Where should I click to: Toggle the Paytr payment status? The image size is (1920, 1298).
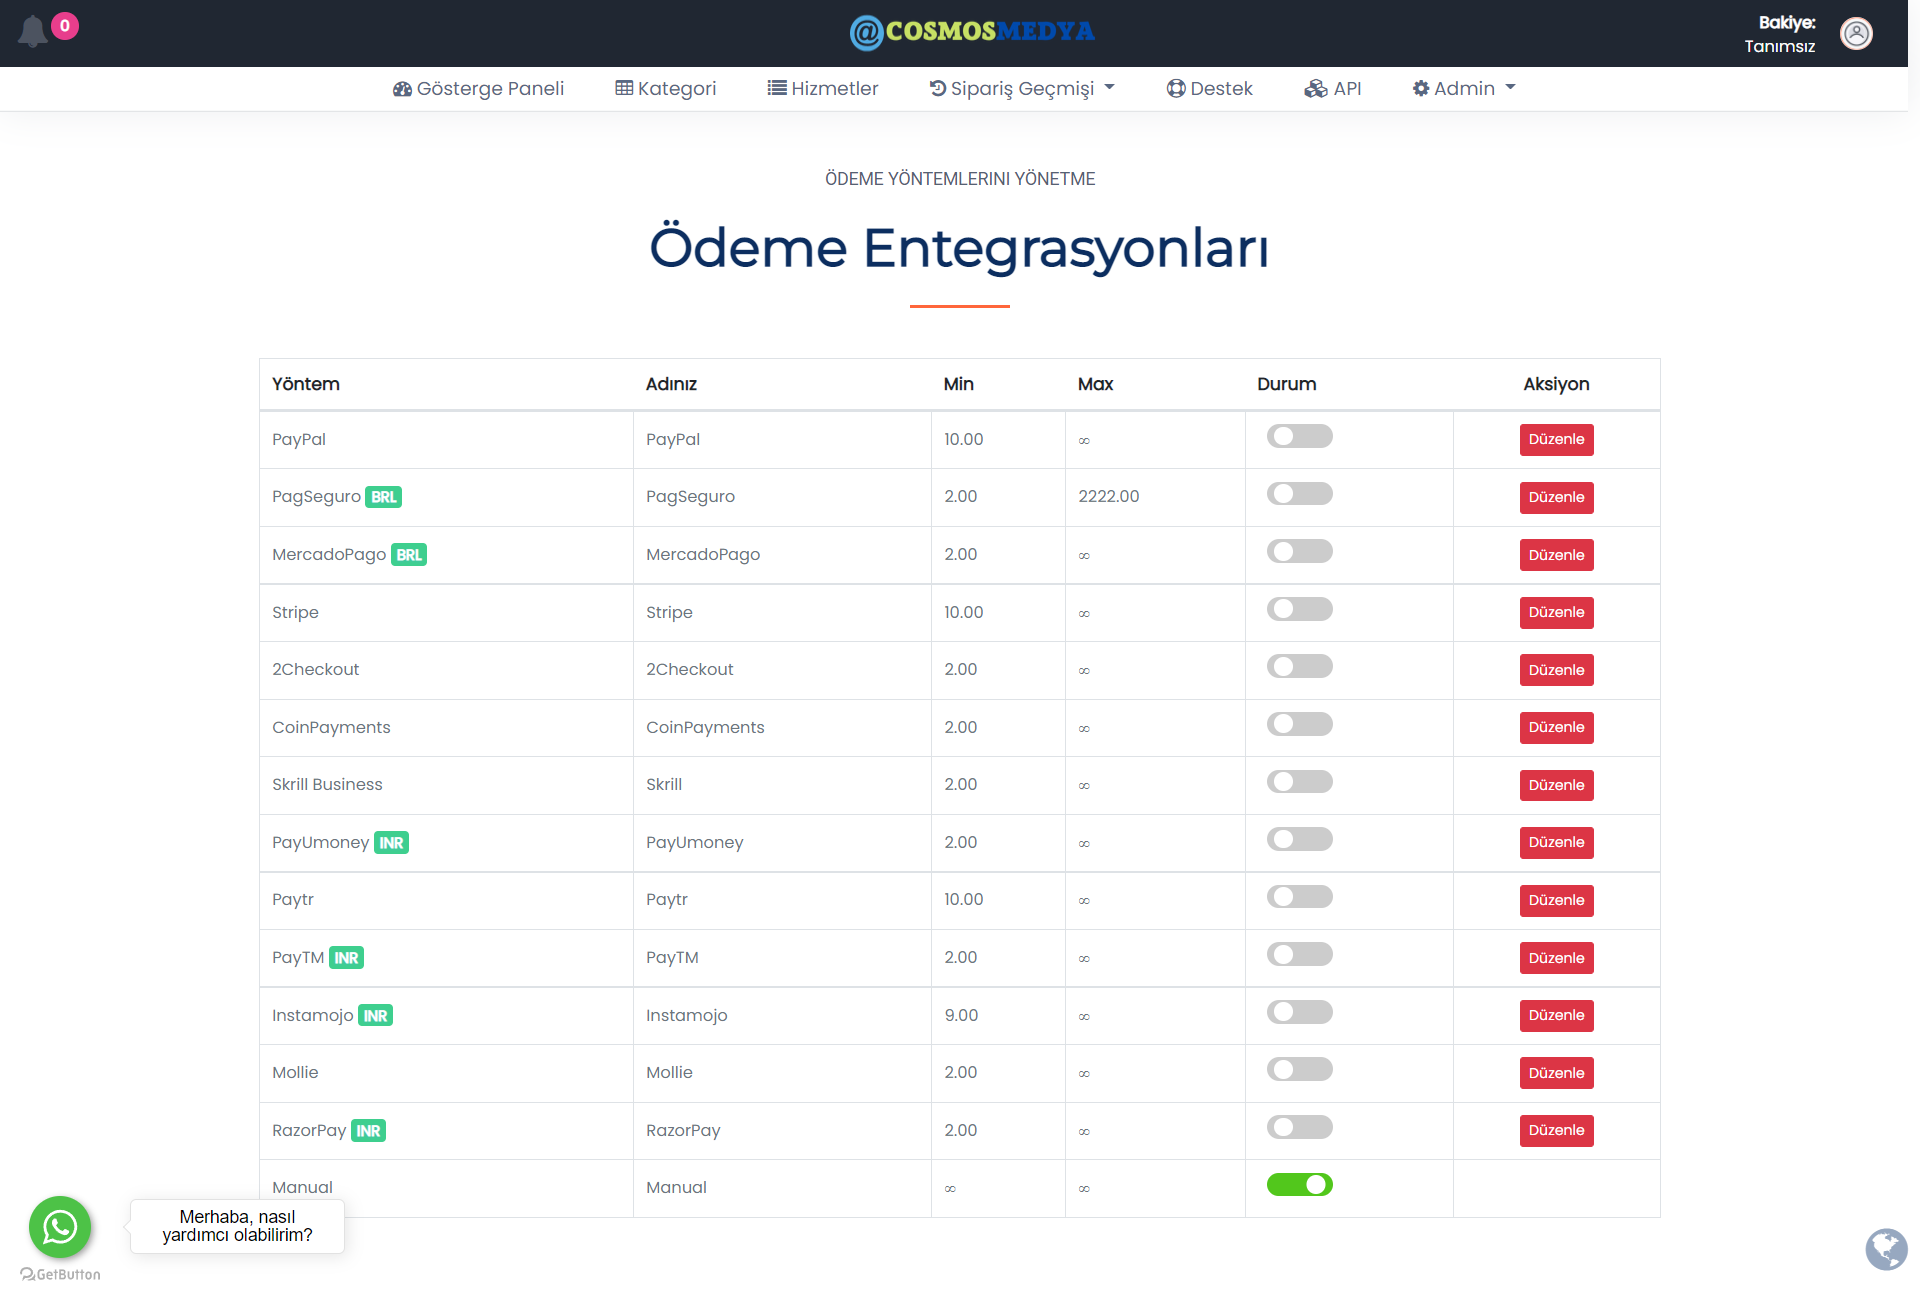[1299, 897]
